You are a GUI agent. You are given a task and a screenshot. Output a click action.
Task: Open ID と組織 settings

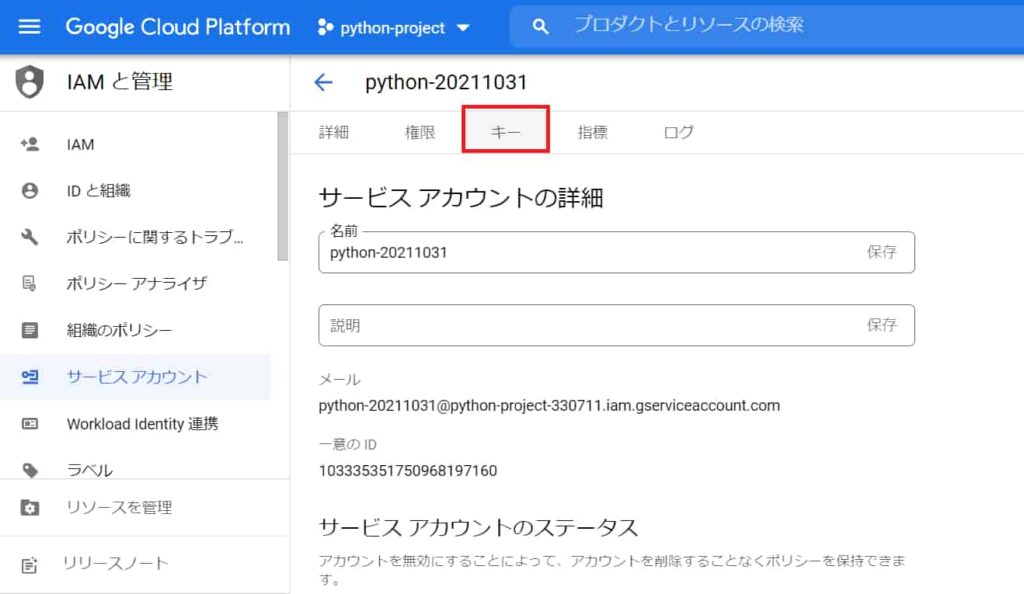97,191
